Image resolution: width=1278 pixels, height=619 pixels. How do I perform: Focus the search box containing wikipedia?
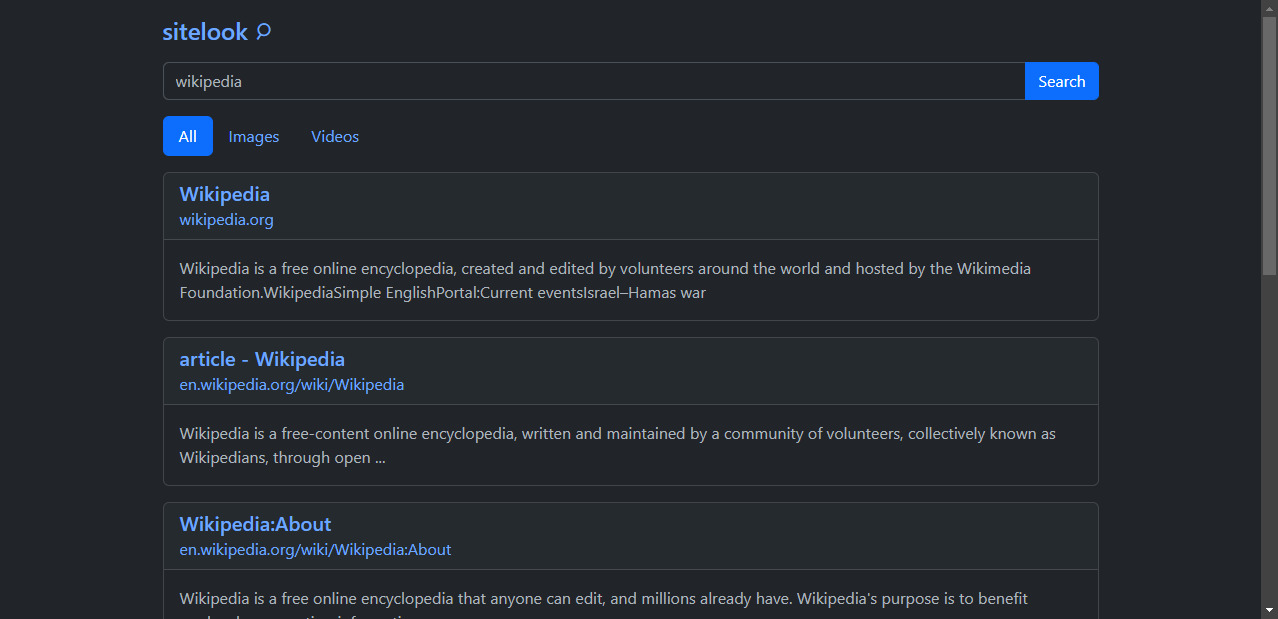tap(594, 81)
